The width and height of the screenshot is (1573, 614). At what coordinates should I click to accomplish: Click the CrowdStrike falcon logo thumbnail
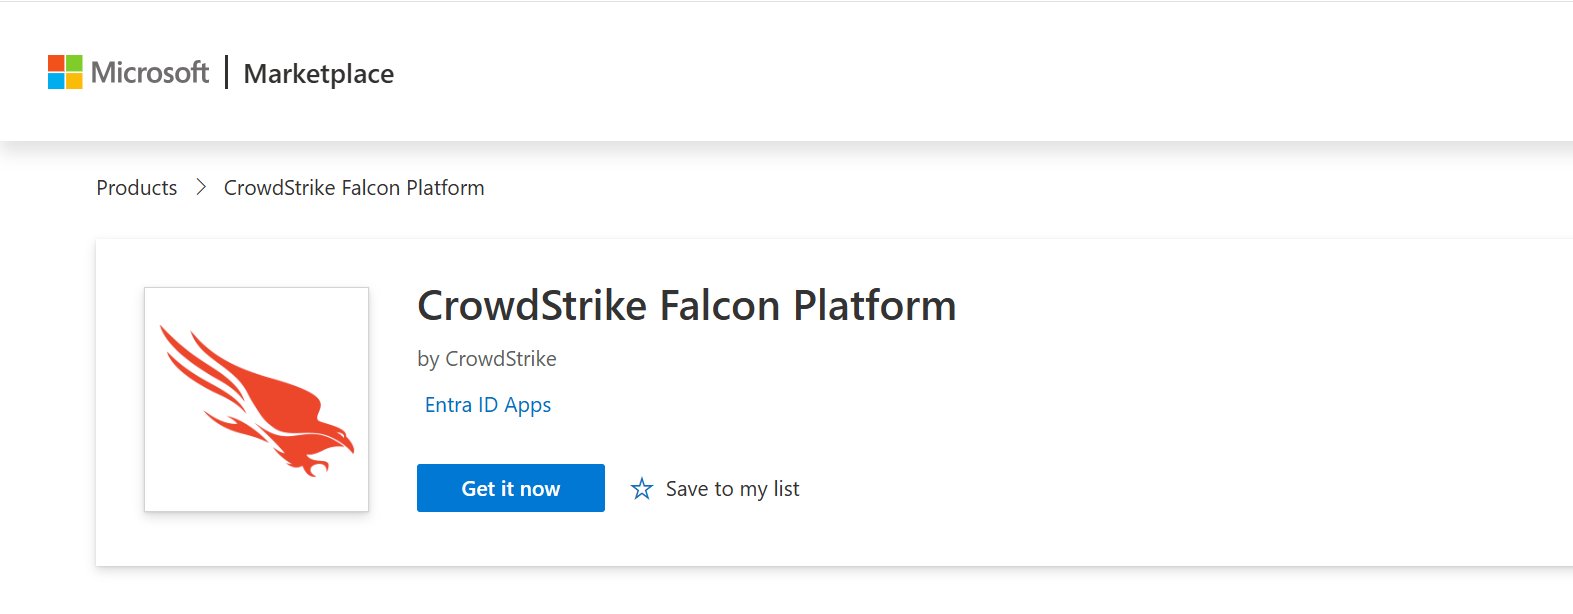(x=257, y=400)
